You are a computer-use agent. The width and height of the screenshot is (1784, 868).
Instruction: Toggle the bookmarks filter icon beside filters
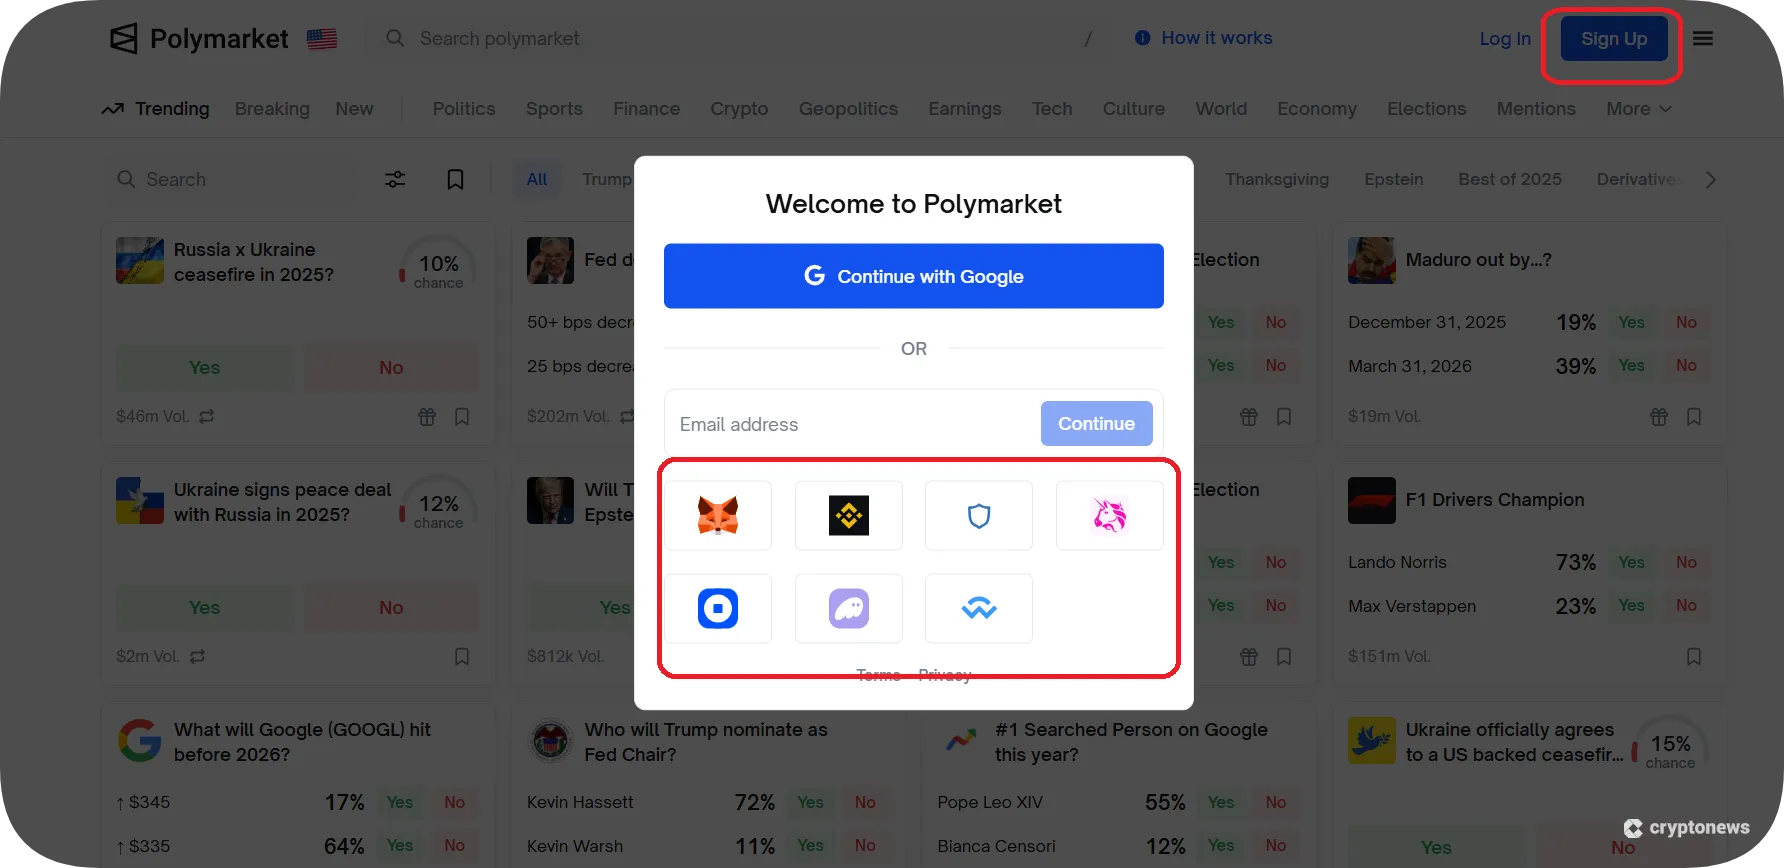point(455,179)
